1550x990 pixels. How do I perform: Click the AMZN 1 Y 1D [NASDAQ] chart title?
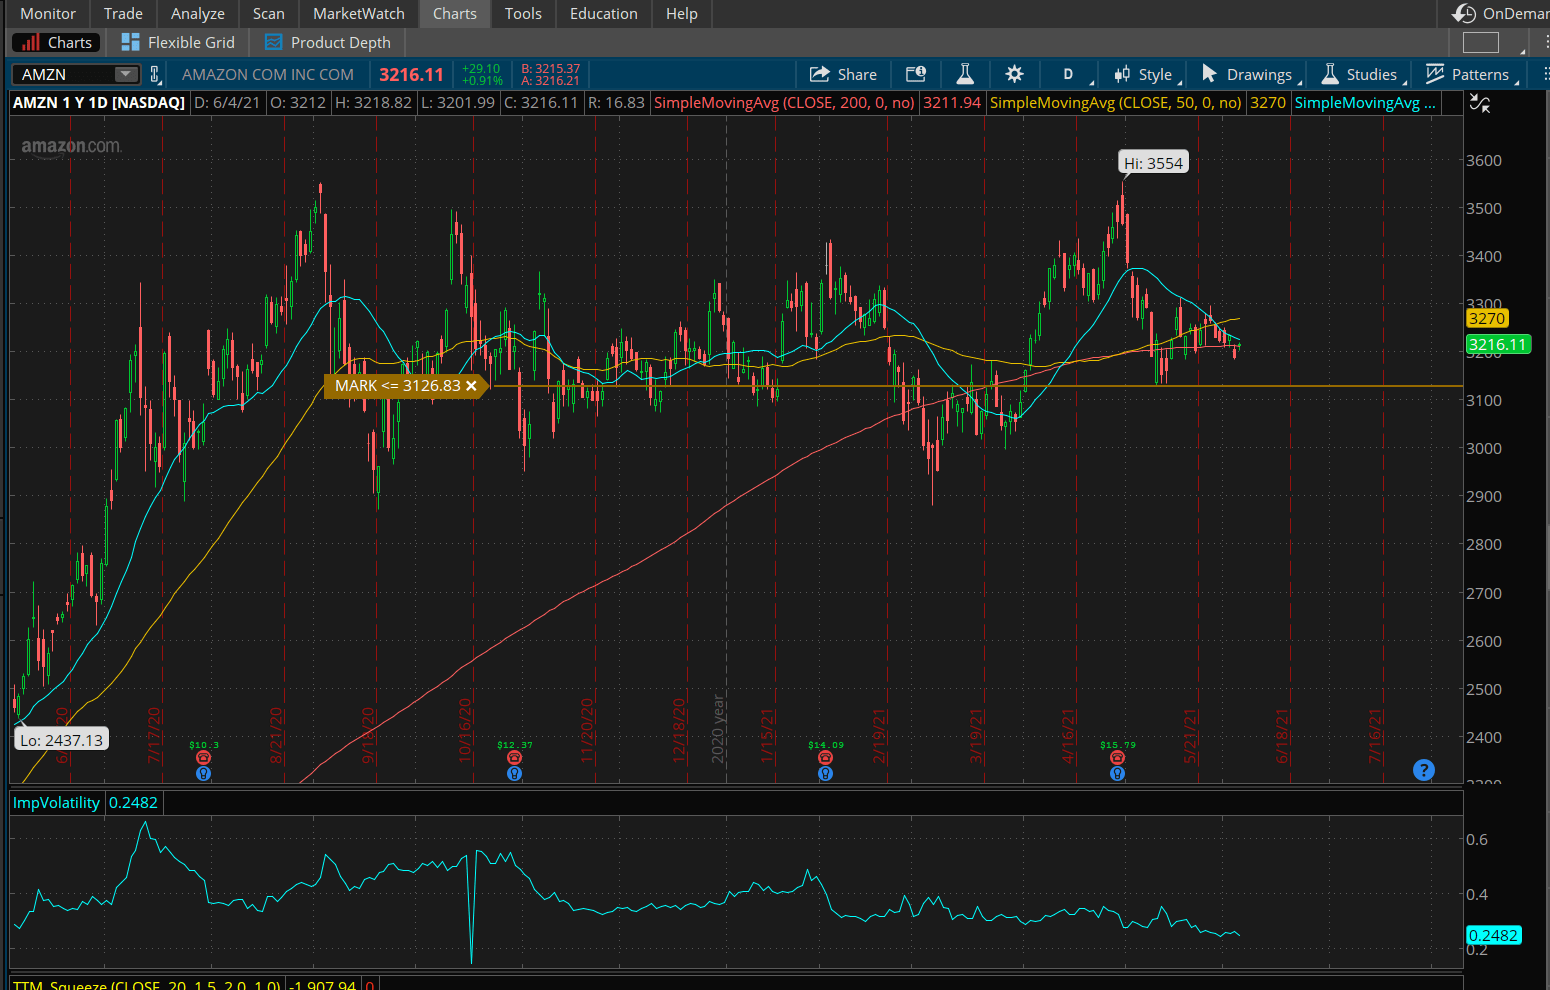(99, 103)
